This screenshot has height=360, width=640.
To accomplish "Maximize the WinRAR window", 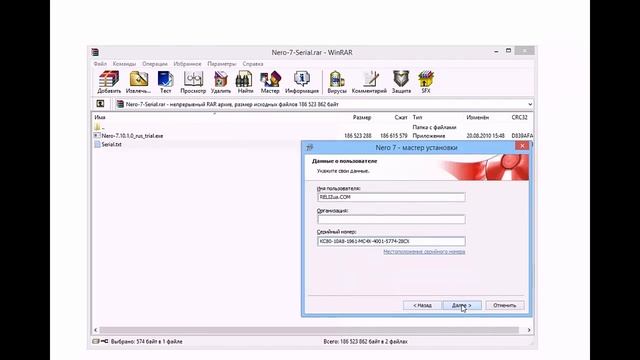I will click(x=508, y=51).
